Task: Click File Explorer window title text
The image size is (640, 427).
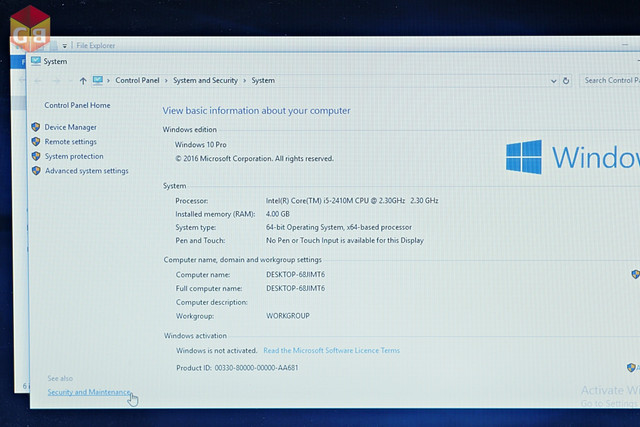Action: tap(96, 46)
